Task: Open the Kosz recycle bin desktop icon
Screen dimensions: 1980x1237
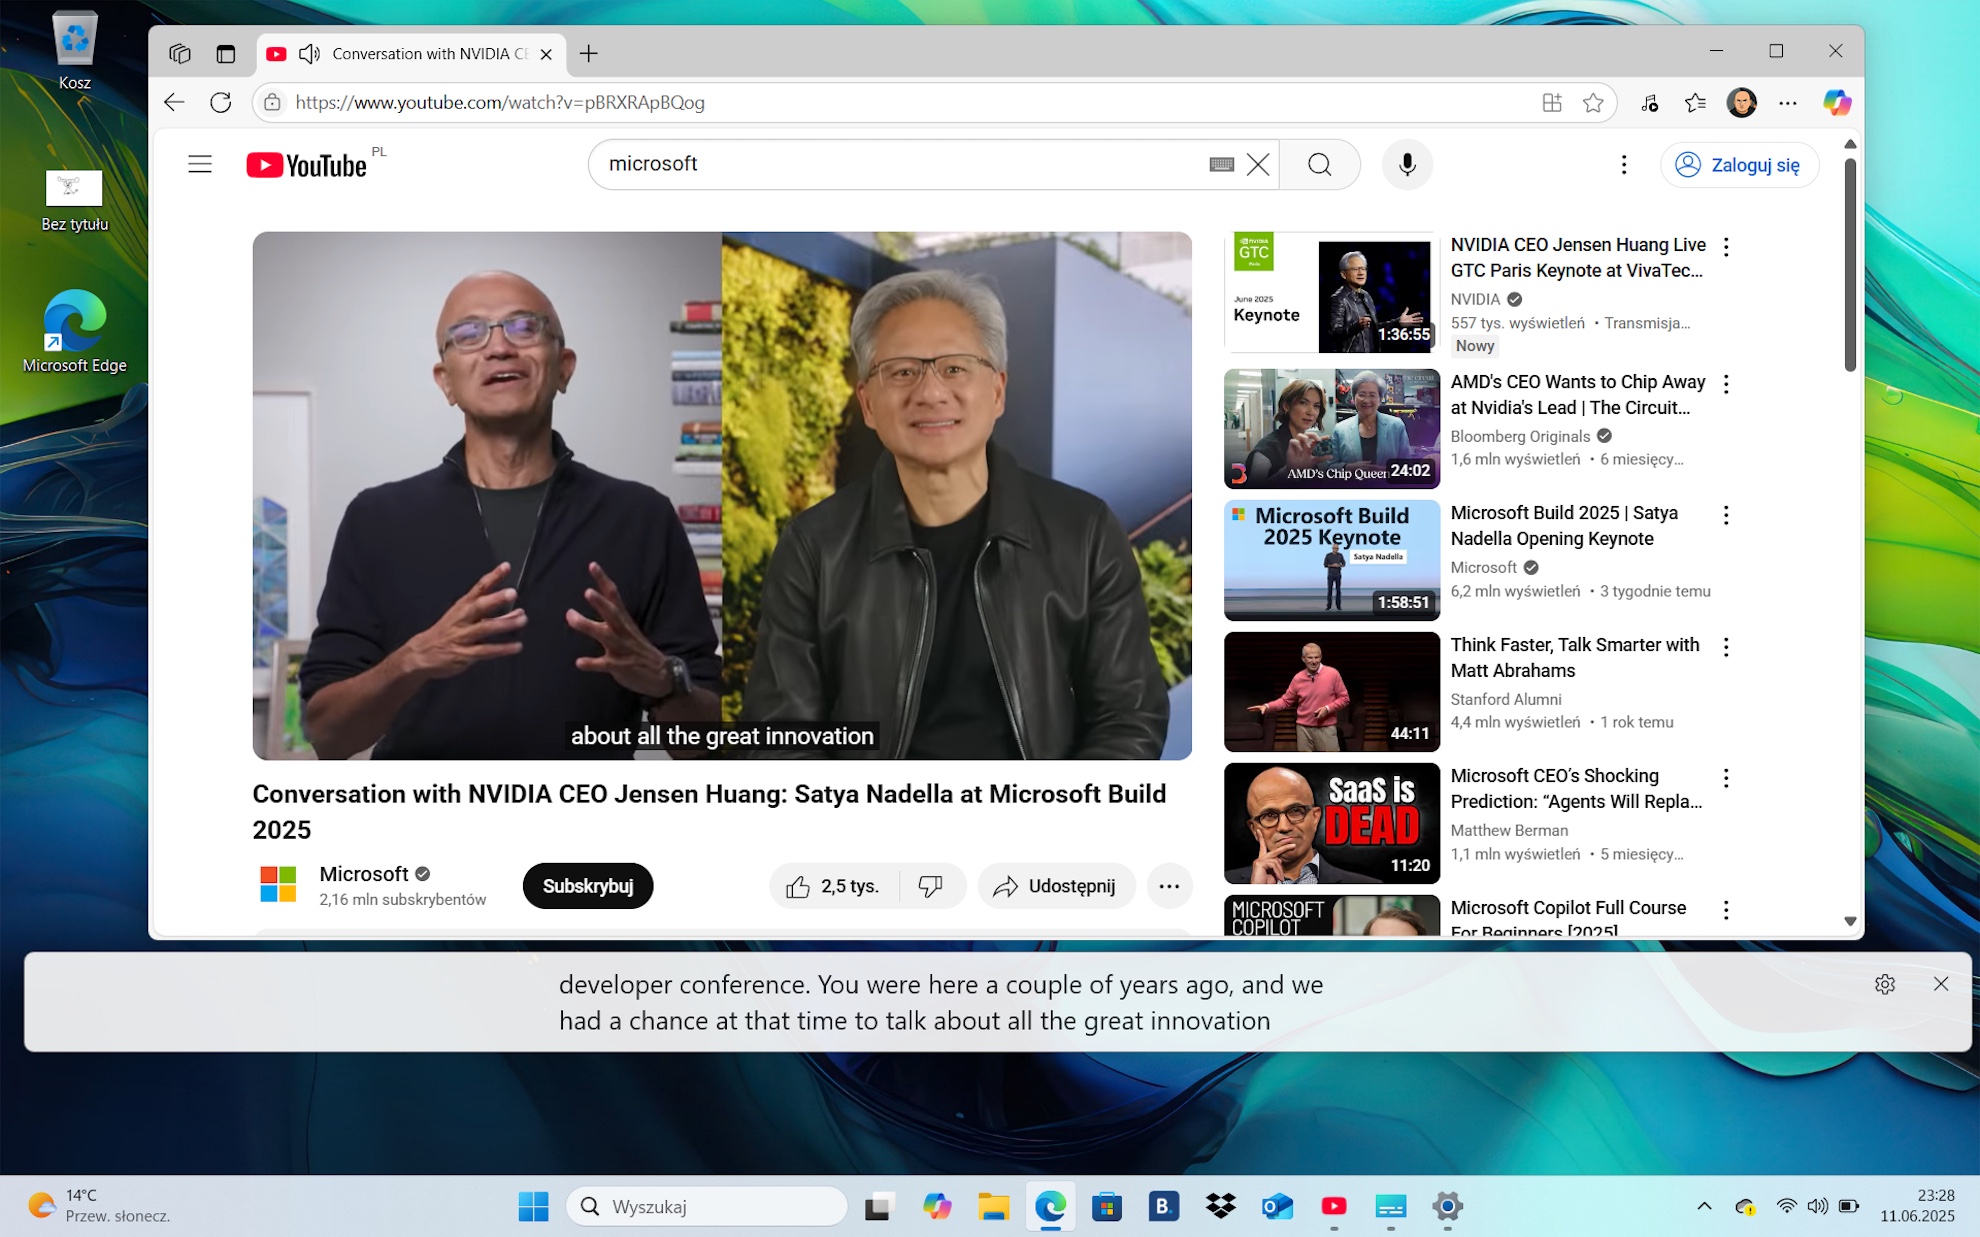Action: pos(75,51)
